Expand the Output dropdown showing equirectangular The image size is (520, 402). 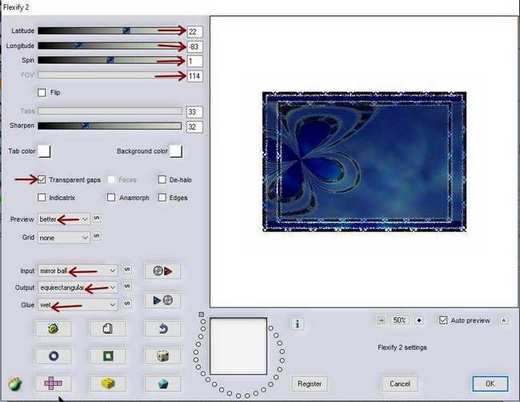pyautogui.click(x=78, y=287)
